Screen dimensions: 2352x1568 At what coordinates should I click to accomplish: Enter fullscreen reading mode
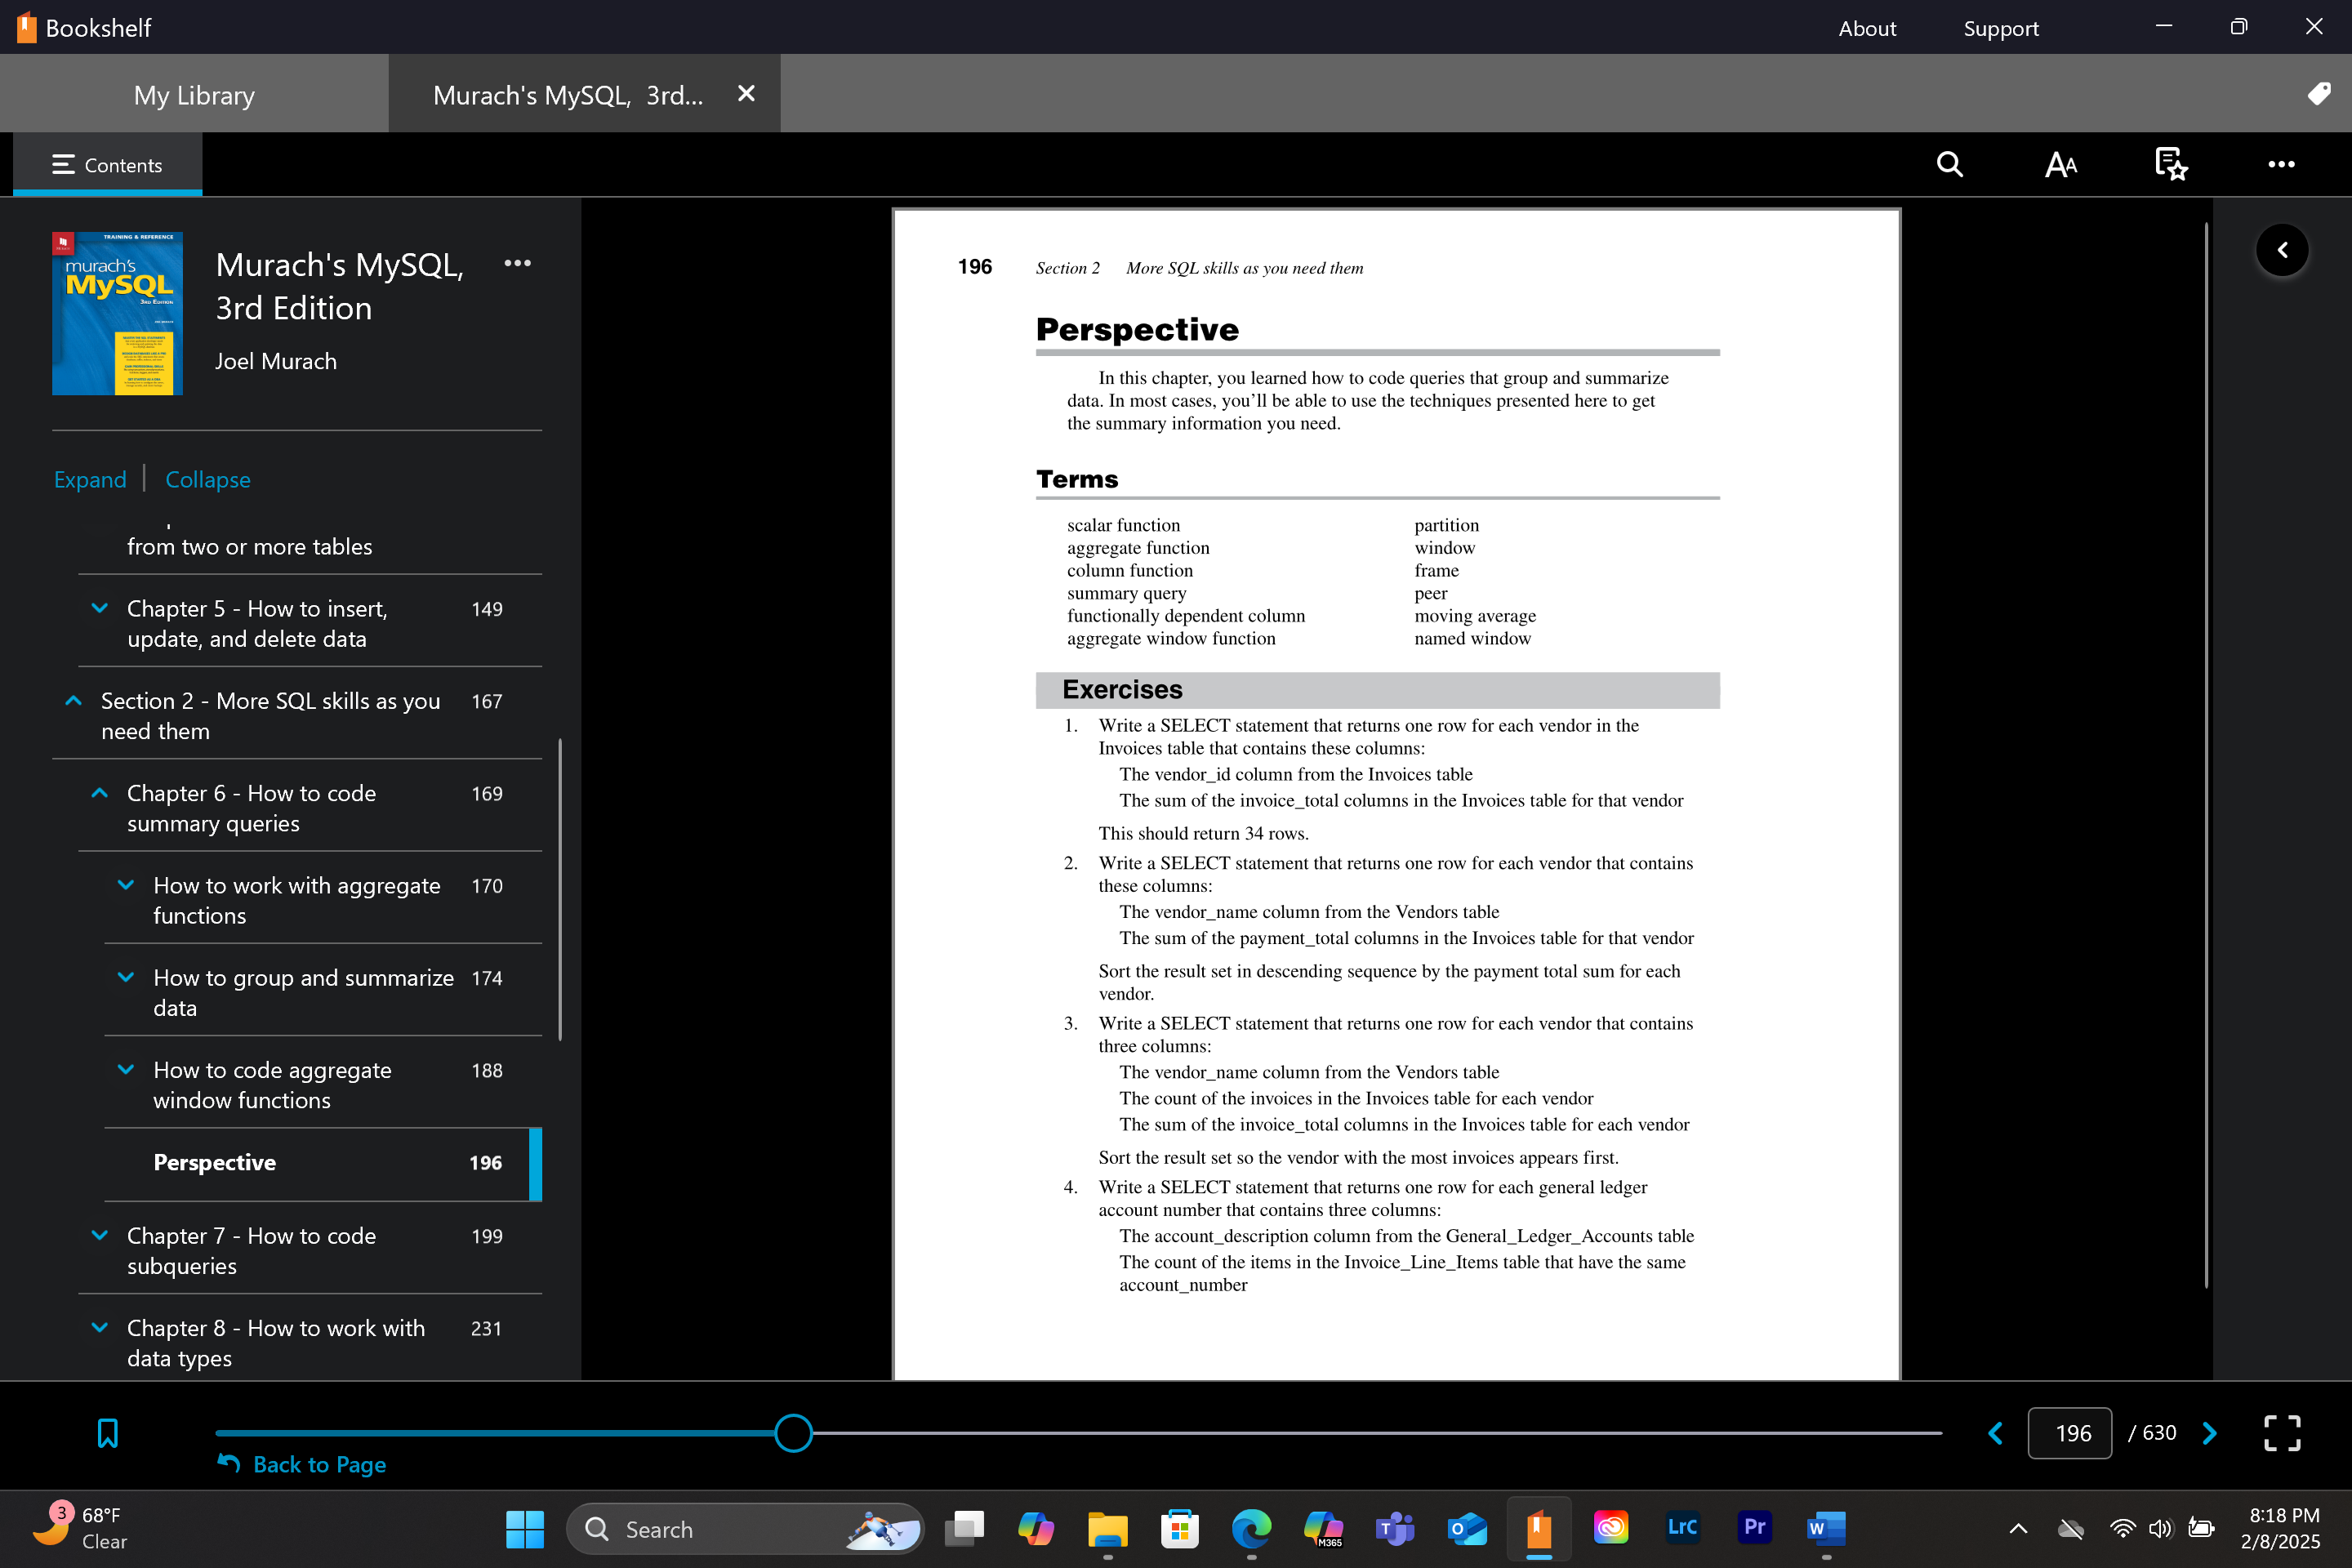coord(2282,1433)
